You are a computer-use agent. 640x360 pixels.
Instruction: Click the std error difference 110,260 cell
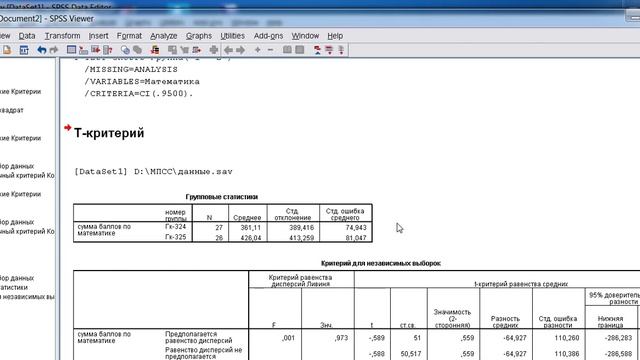567,338
